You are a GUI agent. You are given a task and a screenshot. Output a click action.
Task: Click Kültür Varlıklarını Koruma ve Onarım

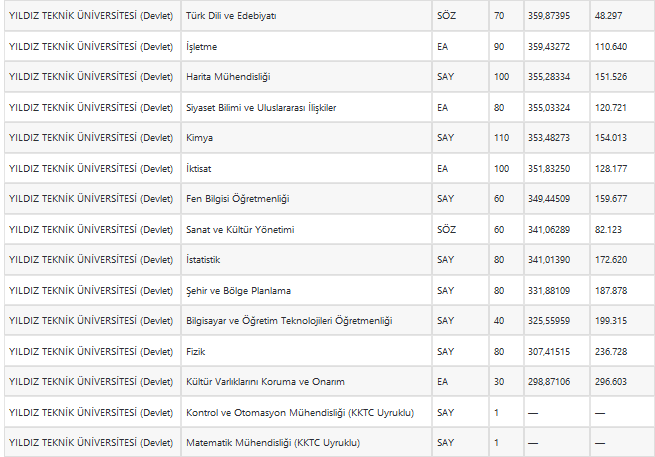click(266, 382)
